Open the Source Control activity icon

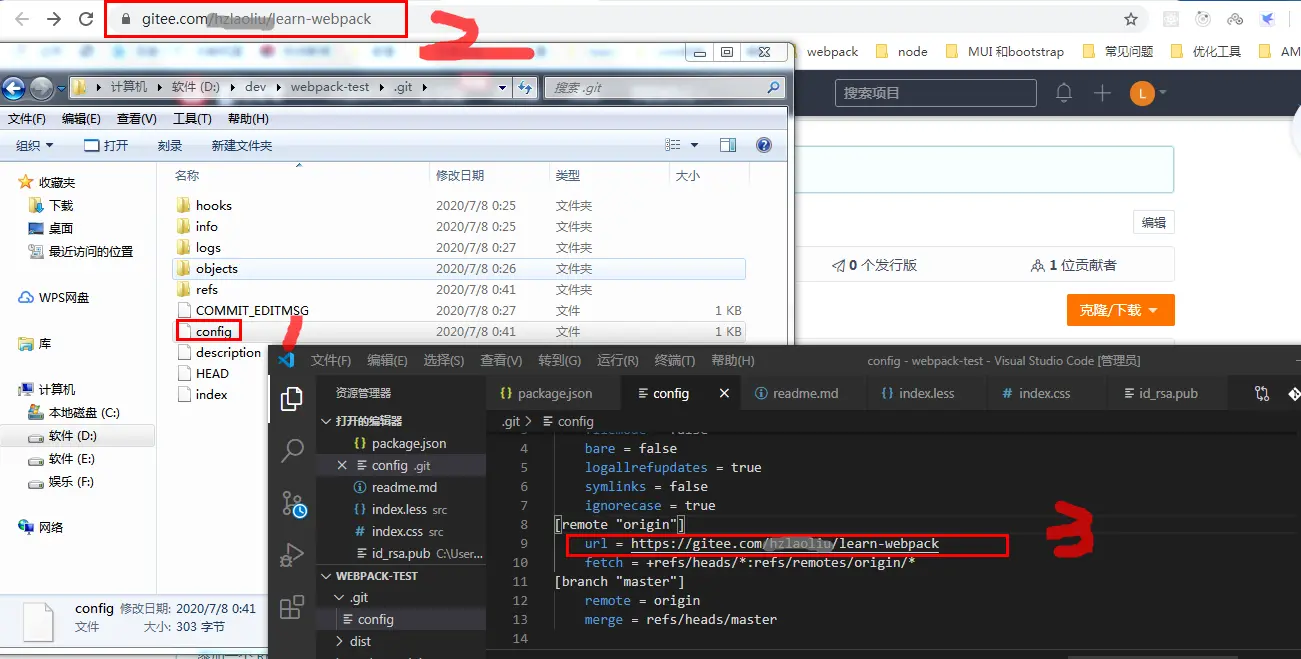292,504
